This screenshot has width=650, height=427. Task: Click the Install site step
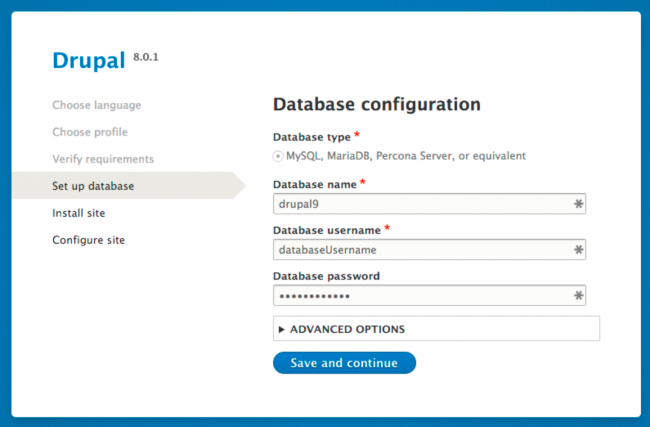point(79,213)
